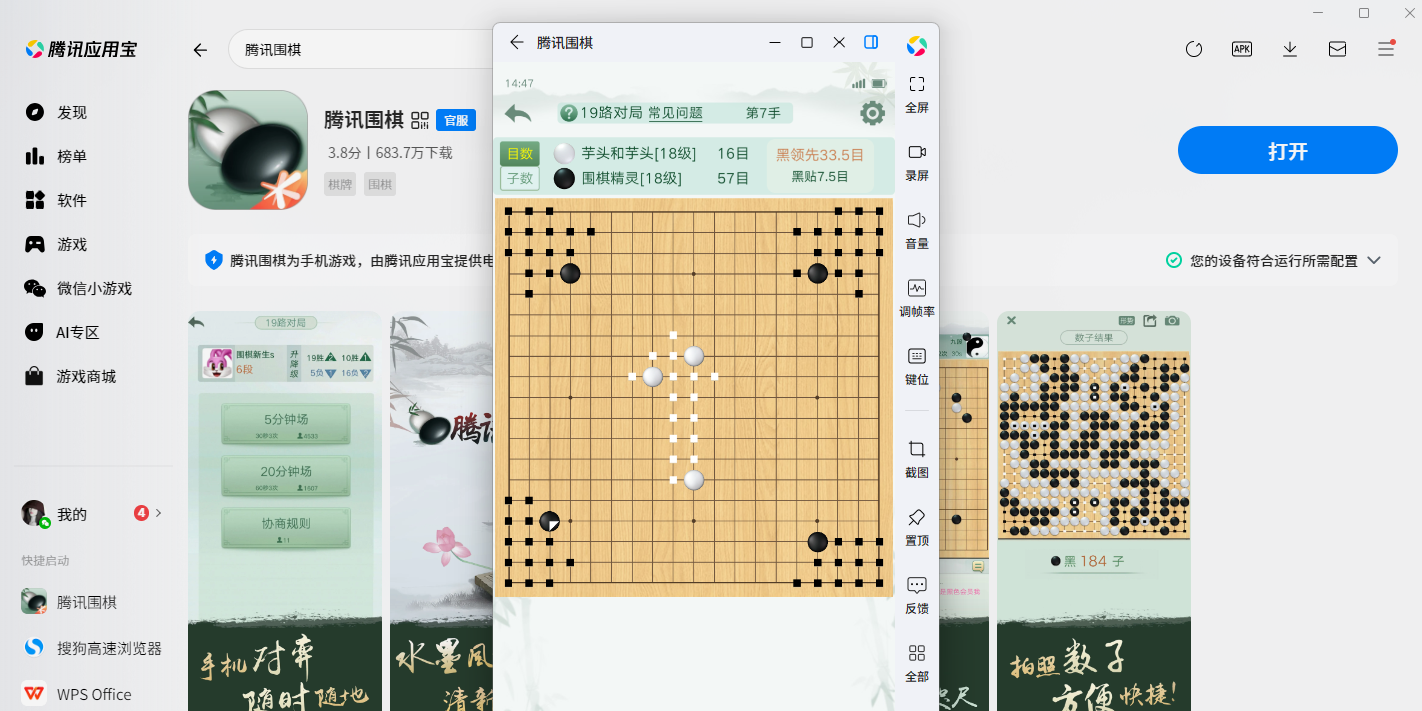Click the 16目 white score value
Image resolution: width=1422 pixels, height=711 pixels.
(733, 153)
